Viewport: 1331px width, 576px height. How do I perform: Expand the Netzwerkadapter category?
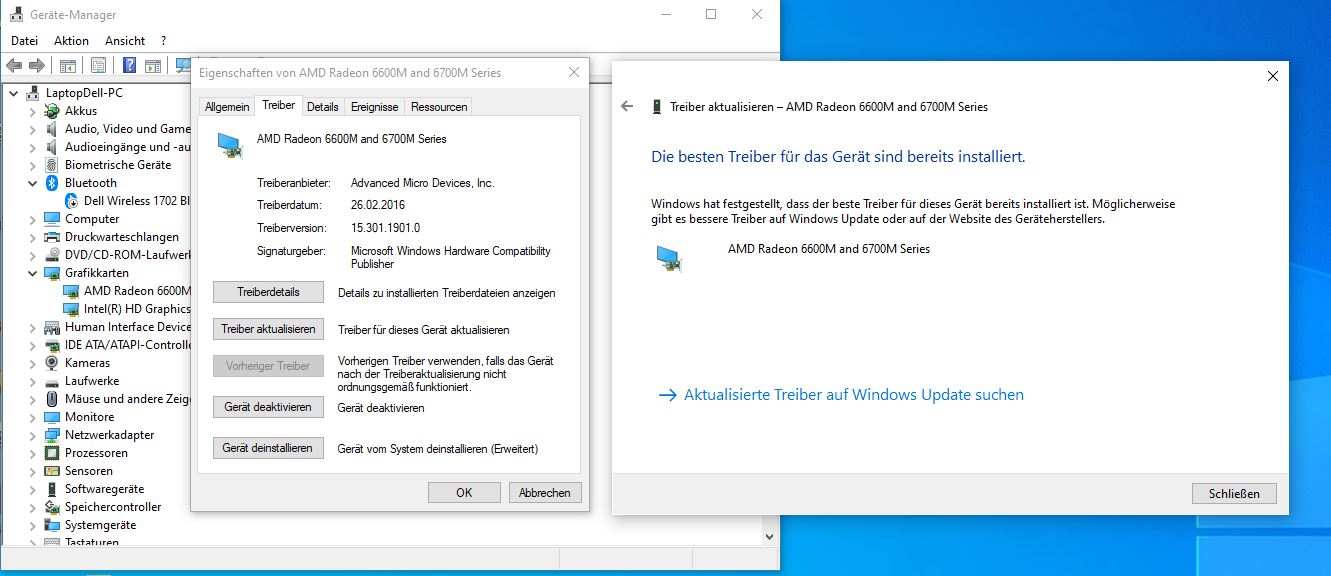coord(32,435)
